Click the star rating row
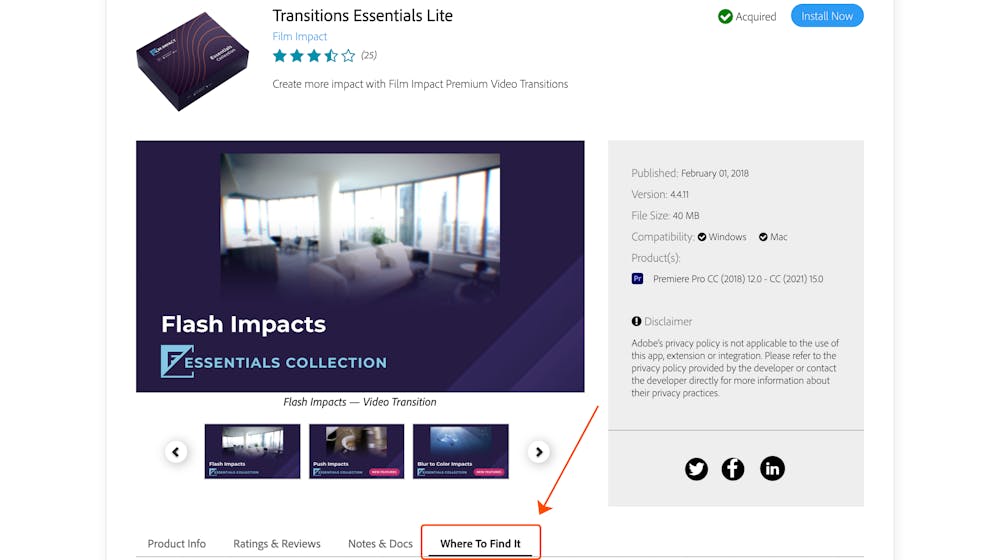 [314, 55]
